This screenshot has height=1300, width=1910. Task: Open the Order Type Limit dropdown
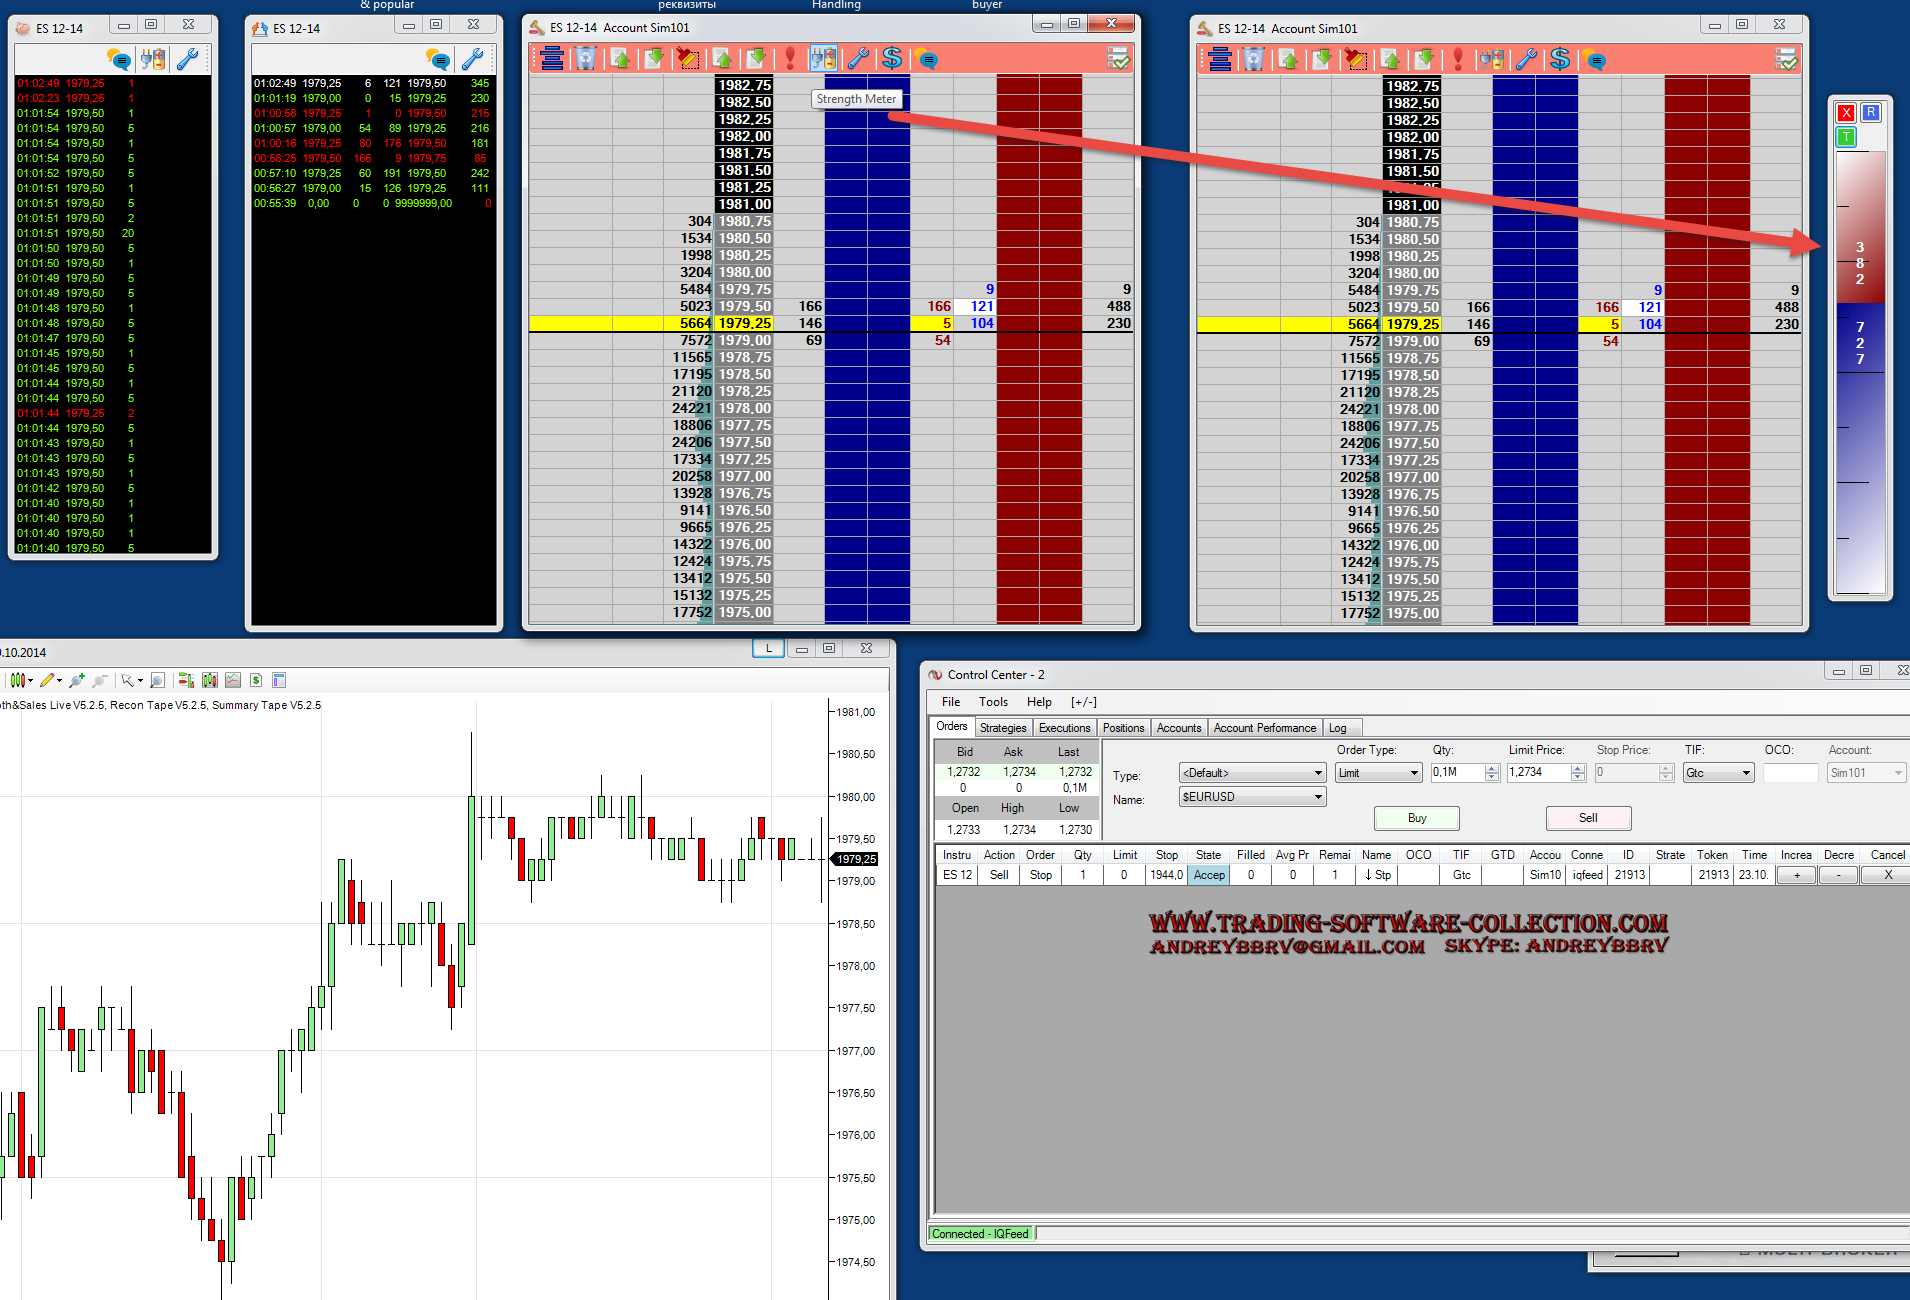(1414, 773)
